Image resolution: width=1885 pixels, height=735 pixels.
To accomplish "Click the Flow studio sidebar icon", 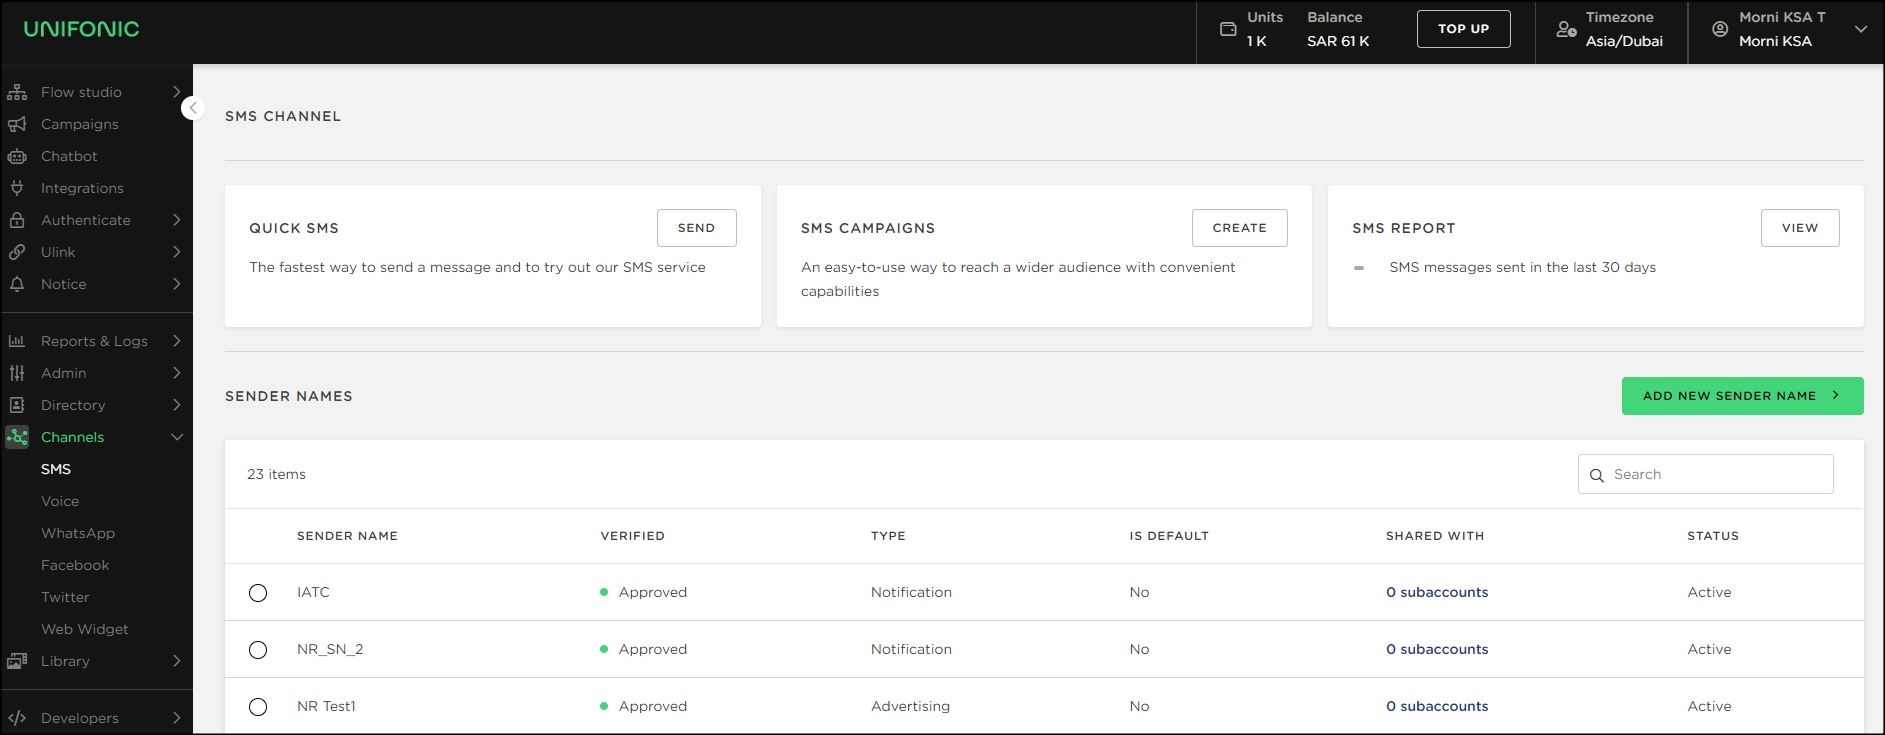I will click(x=17, y=92).
